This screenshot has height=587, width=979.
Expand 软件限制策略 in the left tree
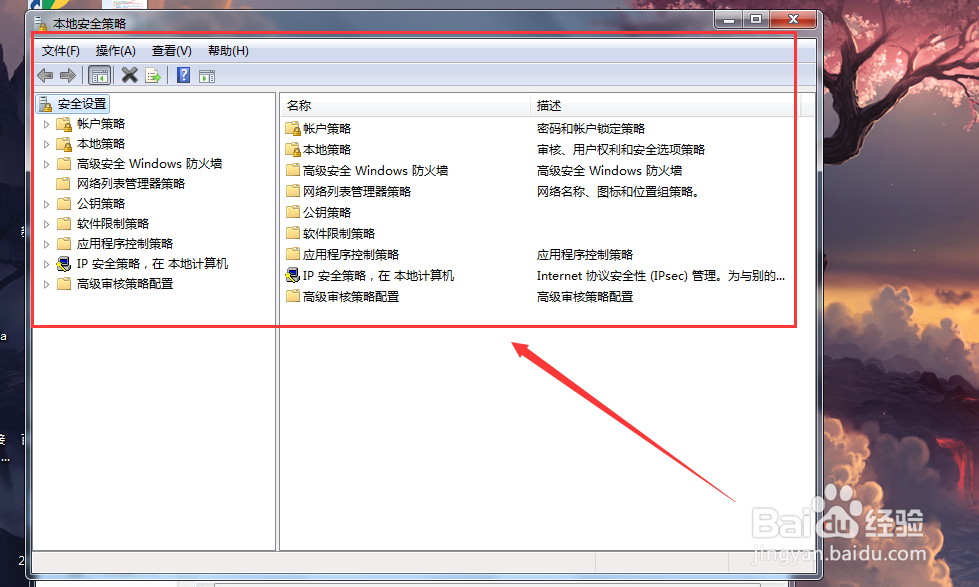coord(46,224)
